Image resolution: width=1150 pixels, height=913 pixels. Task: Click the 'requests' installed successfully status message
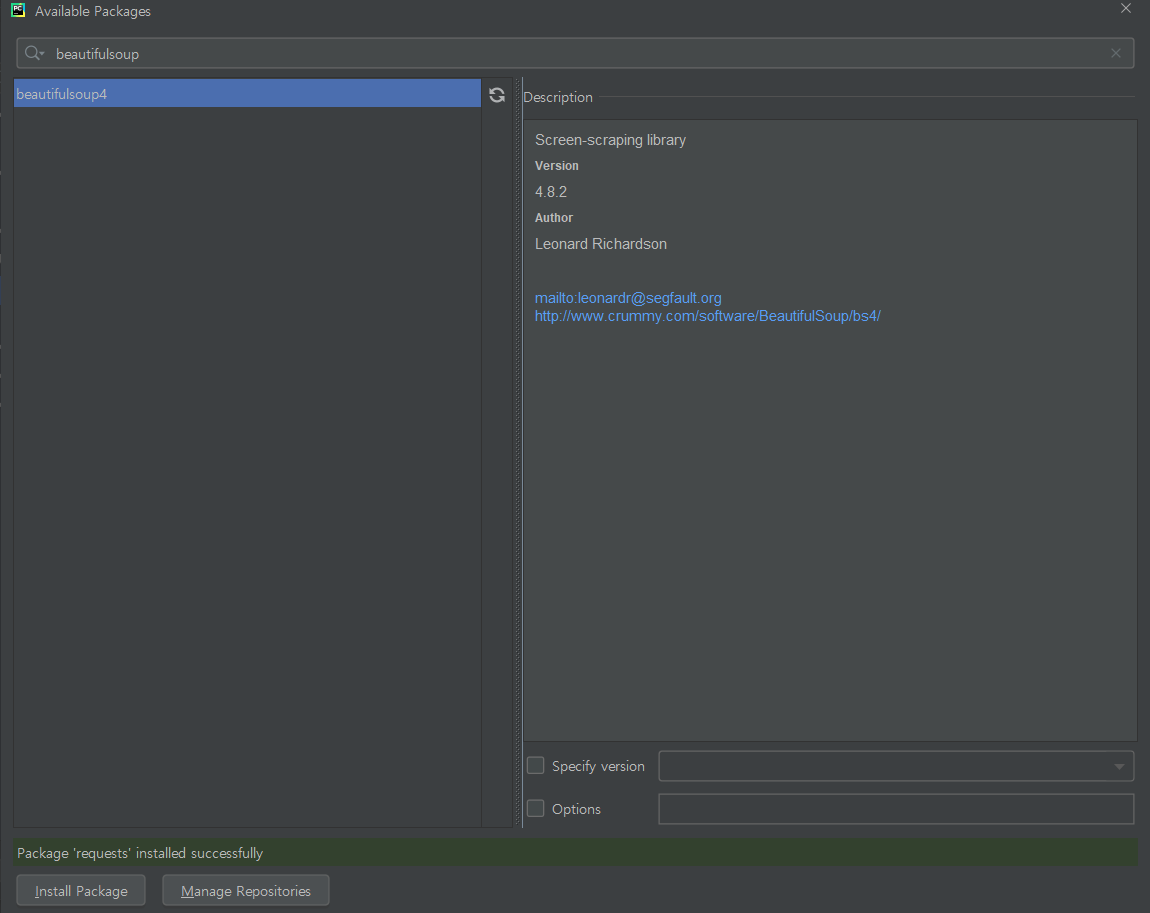(x=140, y=853)
